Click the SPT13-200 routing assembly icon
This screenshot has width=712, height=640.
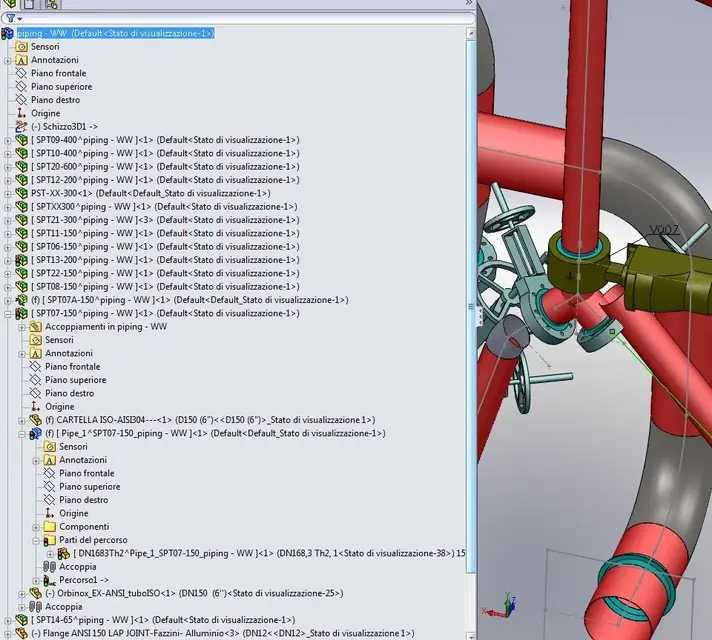[x=21, y=260]
